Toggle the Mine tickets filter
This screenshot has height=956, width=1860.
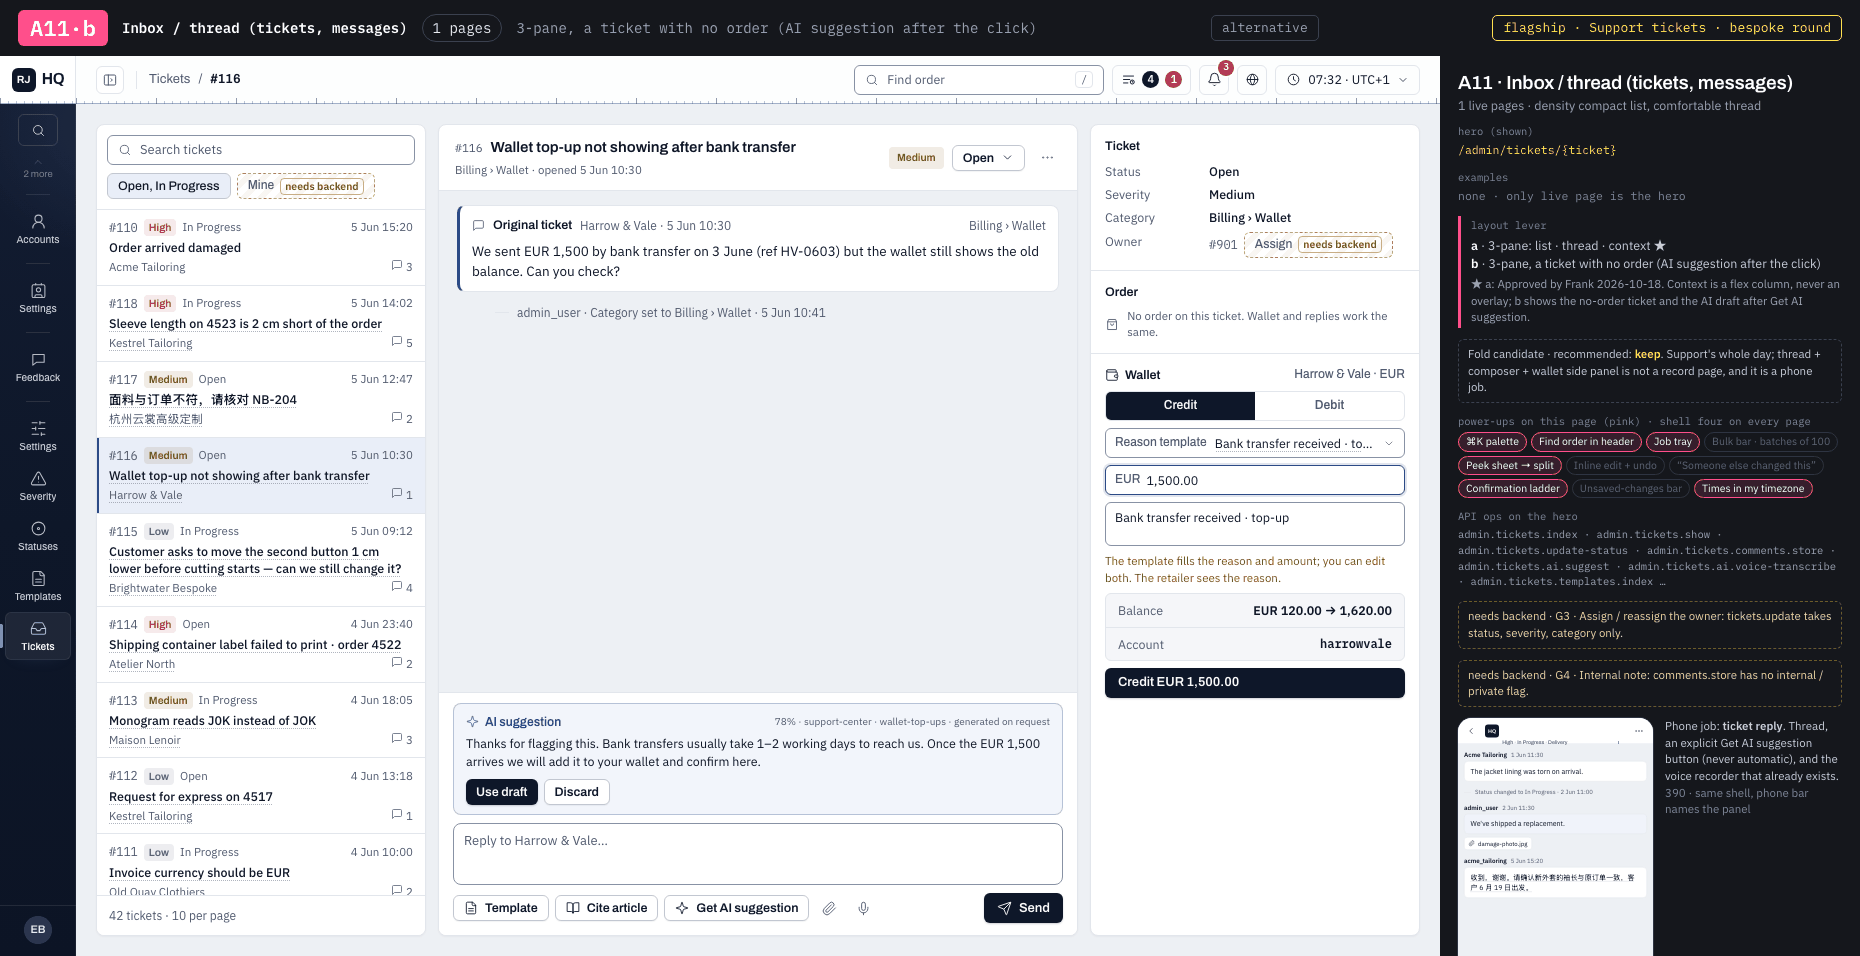point(305,186)
